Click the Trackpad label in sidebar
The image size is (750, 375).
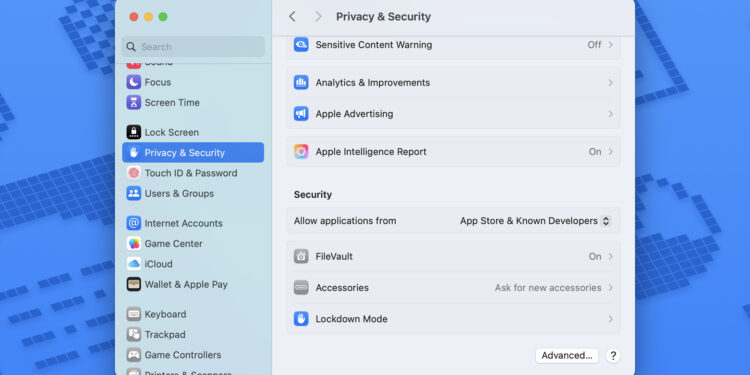coord(165,334)
